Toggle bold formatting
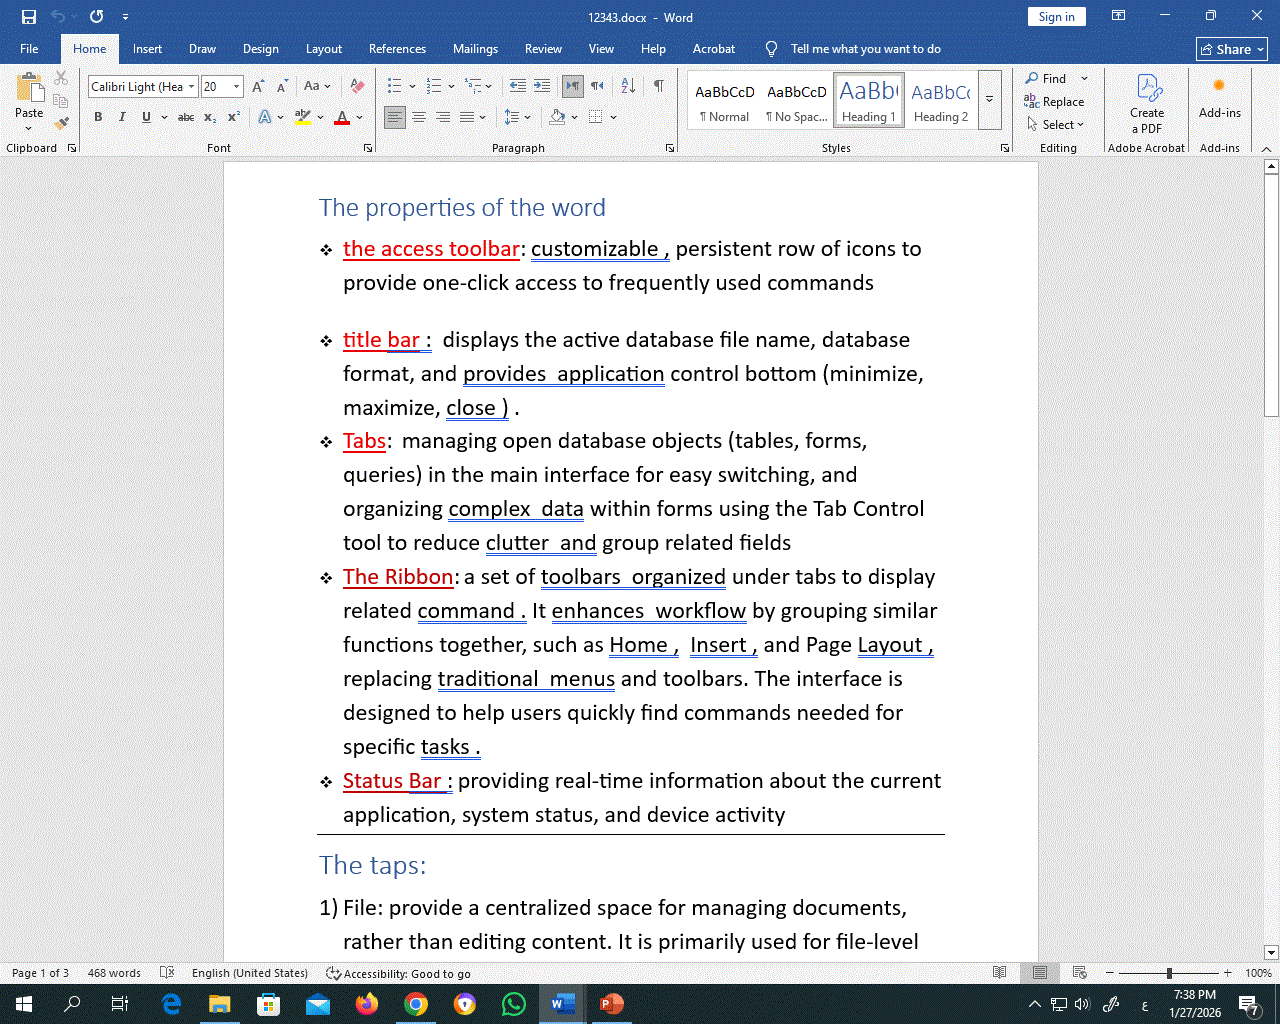1280x1024 pixels. point(98,117)
